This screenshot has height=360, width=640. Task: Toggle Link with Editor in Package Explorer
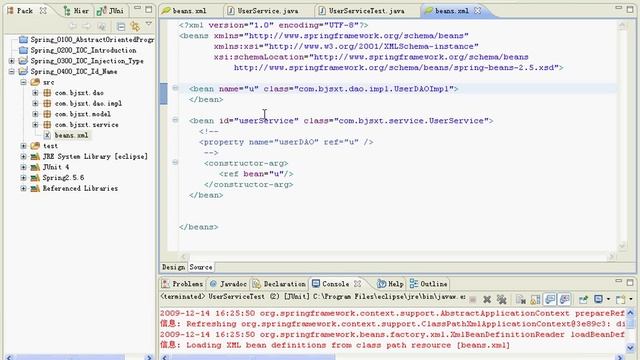135,27
